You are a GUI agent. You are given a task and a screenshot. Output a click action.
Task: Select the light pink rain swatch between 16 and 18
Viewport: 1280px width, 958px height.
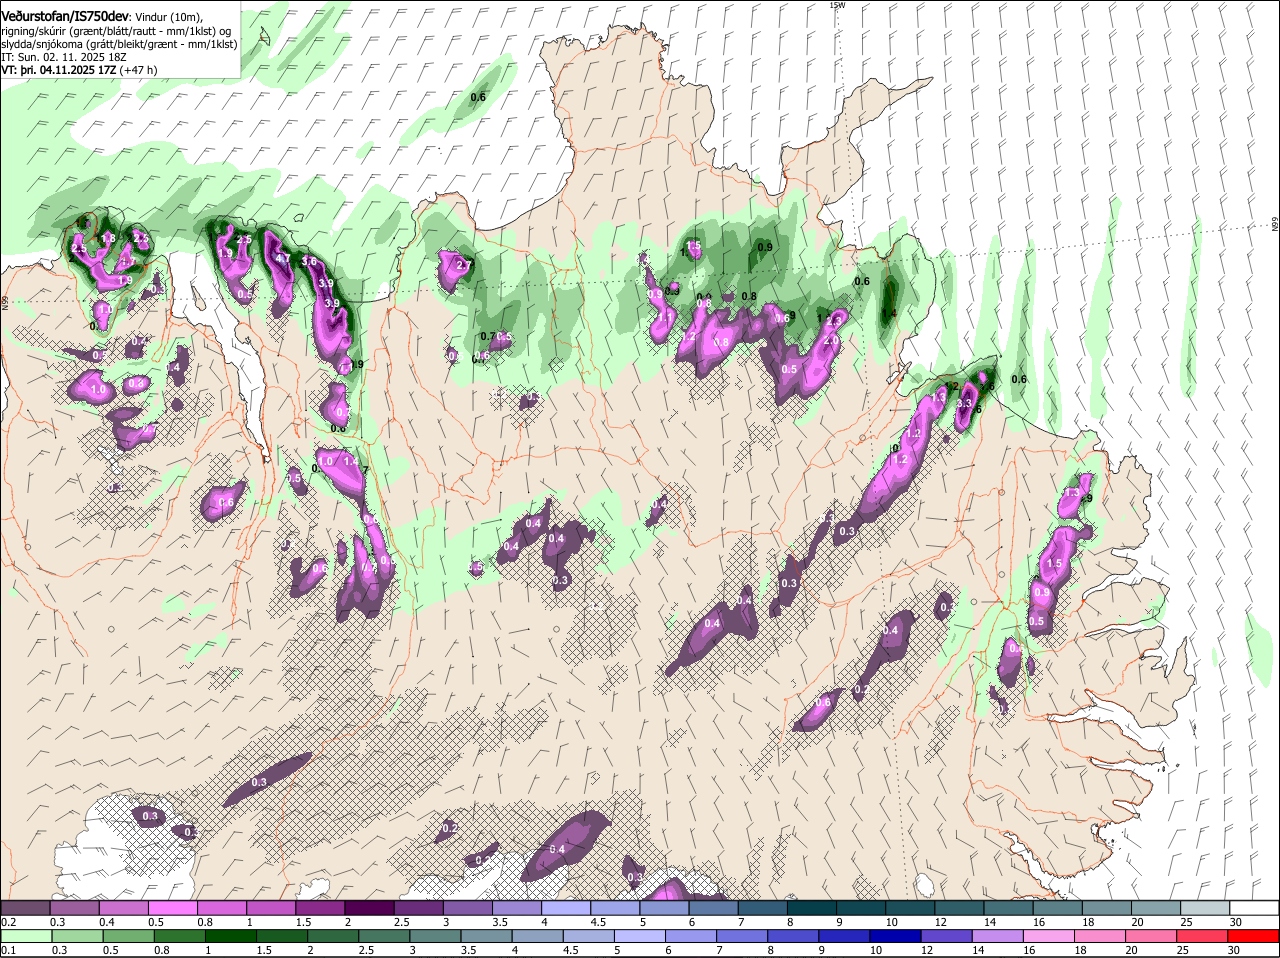tap(1049, 936)
